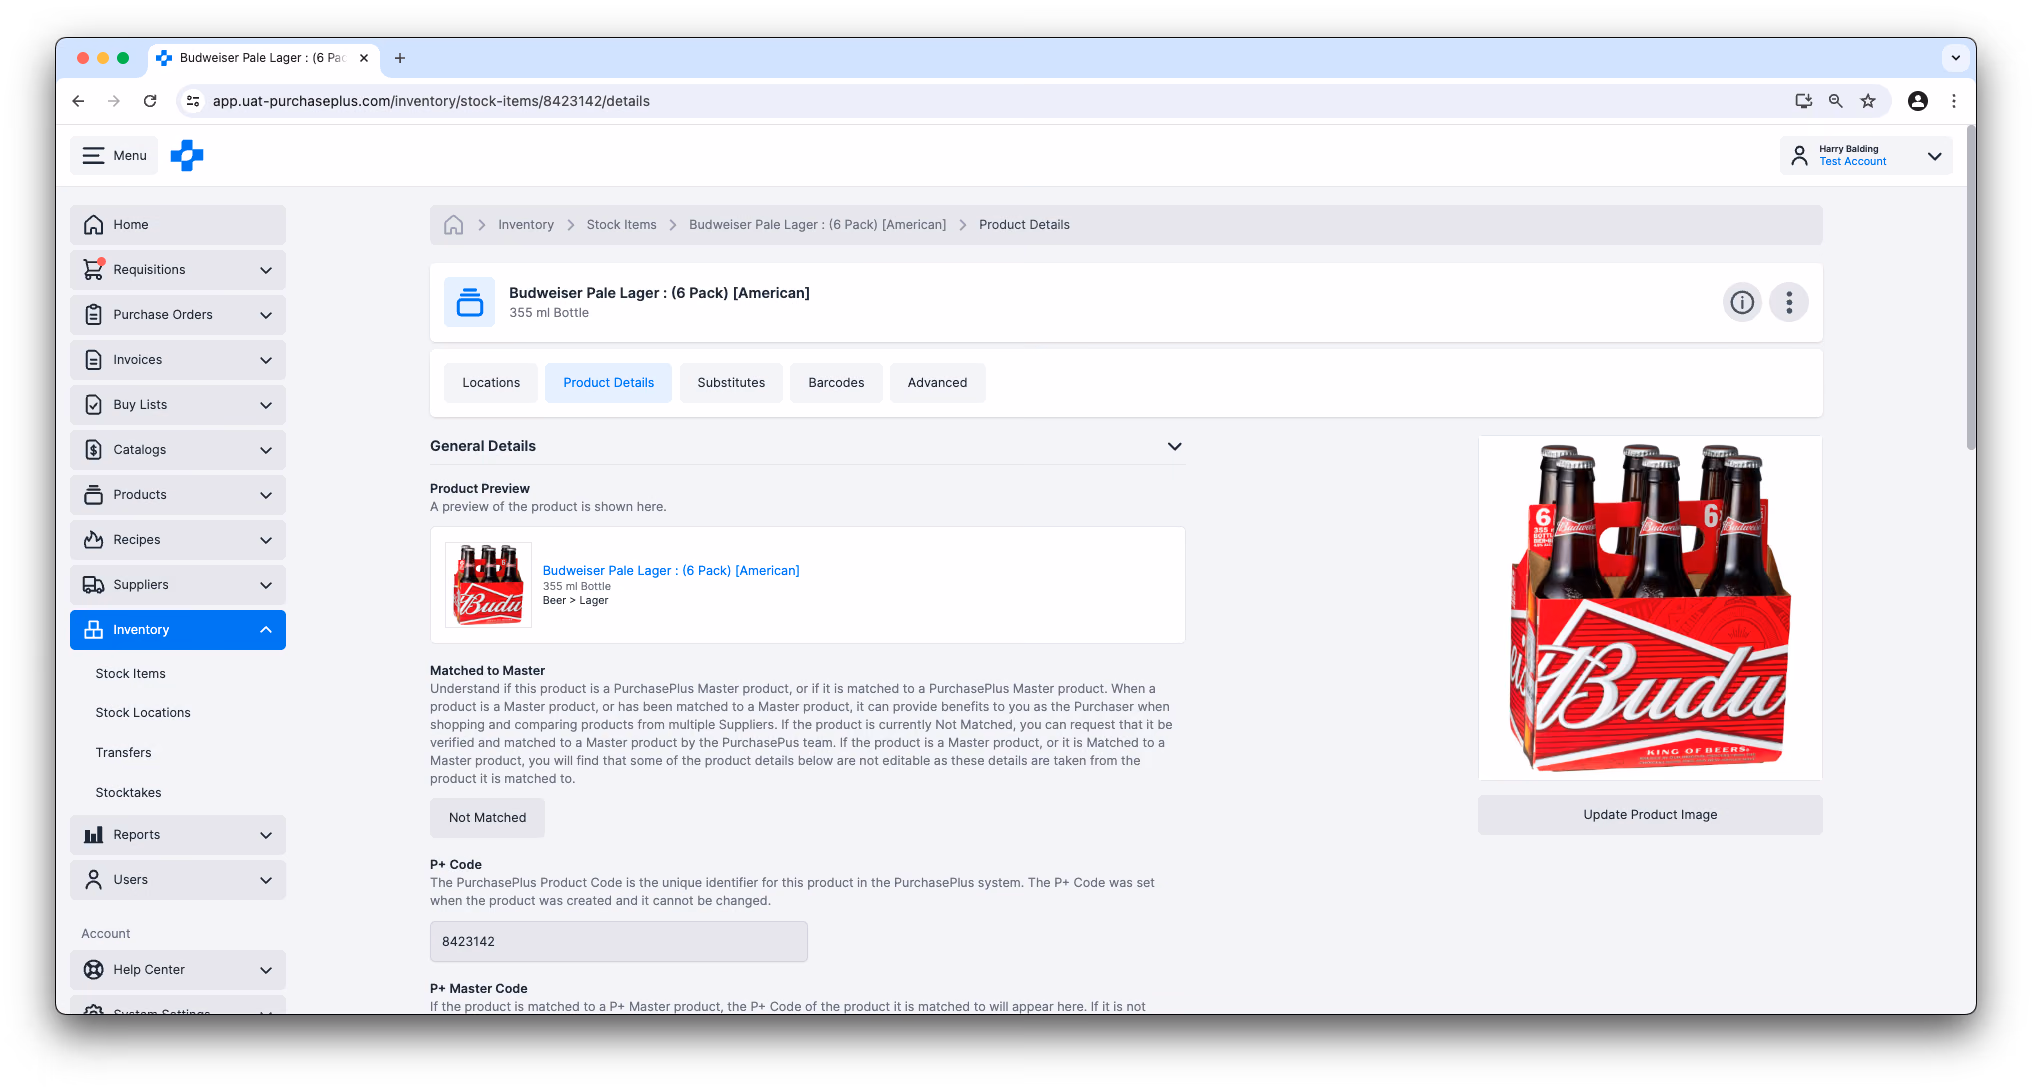The width and height of the screenshot is (2032, 1088).
Task: Click the Buy Lists checkmark icon
Action: click(93, 404)
